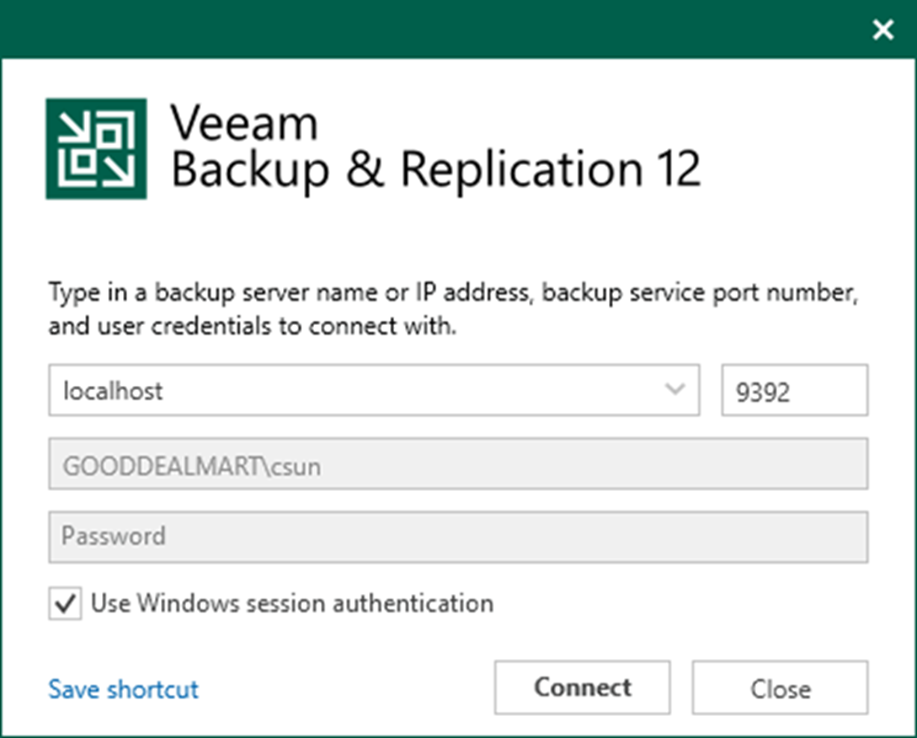Click the port number field showing 9392

pos(794,390)
